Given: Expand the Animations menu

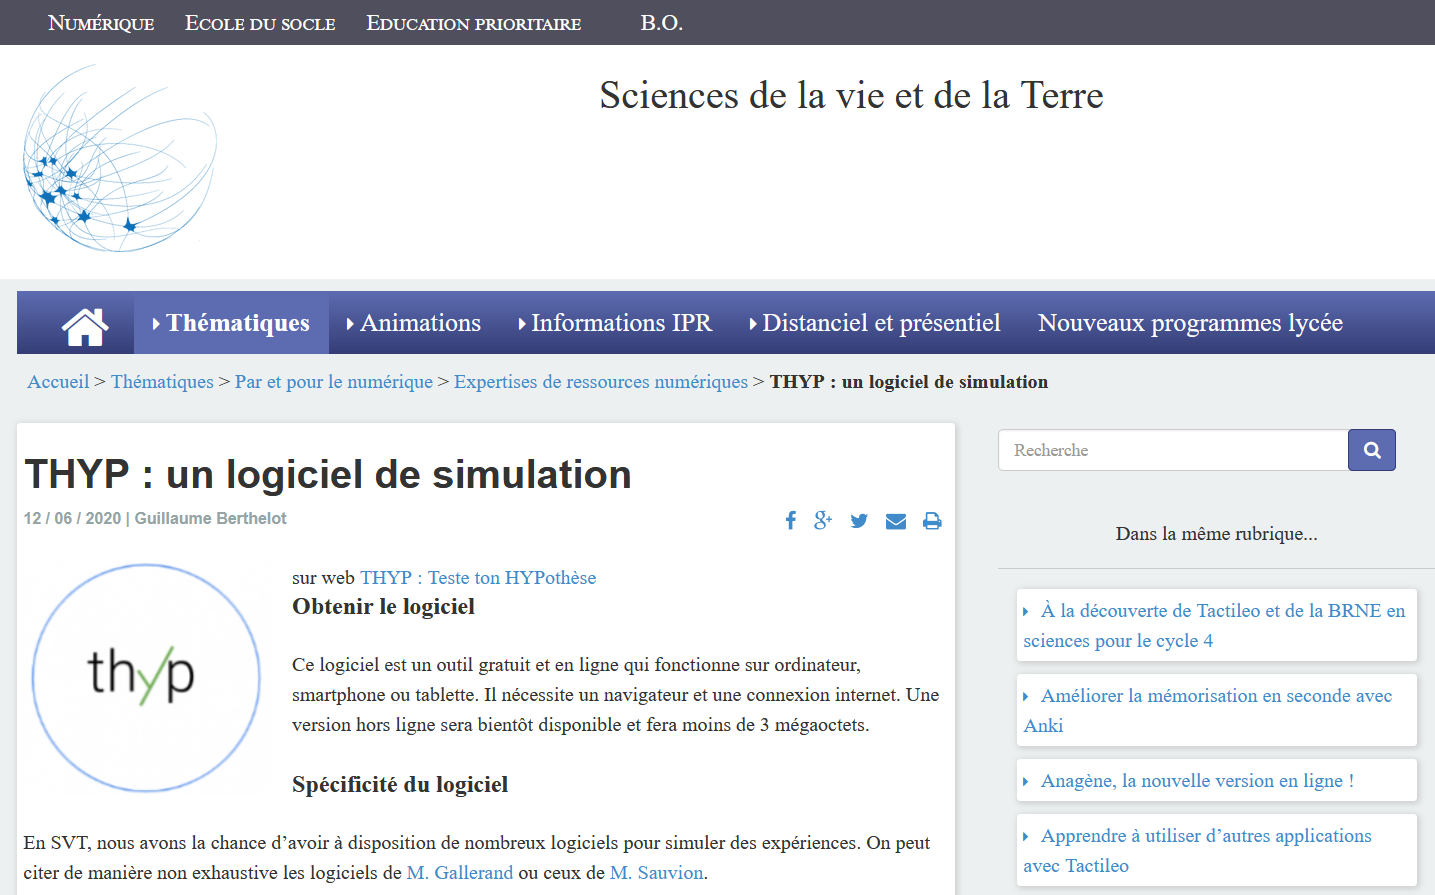Looking at the screenshot, I should click(x=414, y=323).
